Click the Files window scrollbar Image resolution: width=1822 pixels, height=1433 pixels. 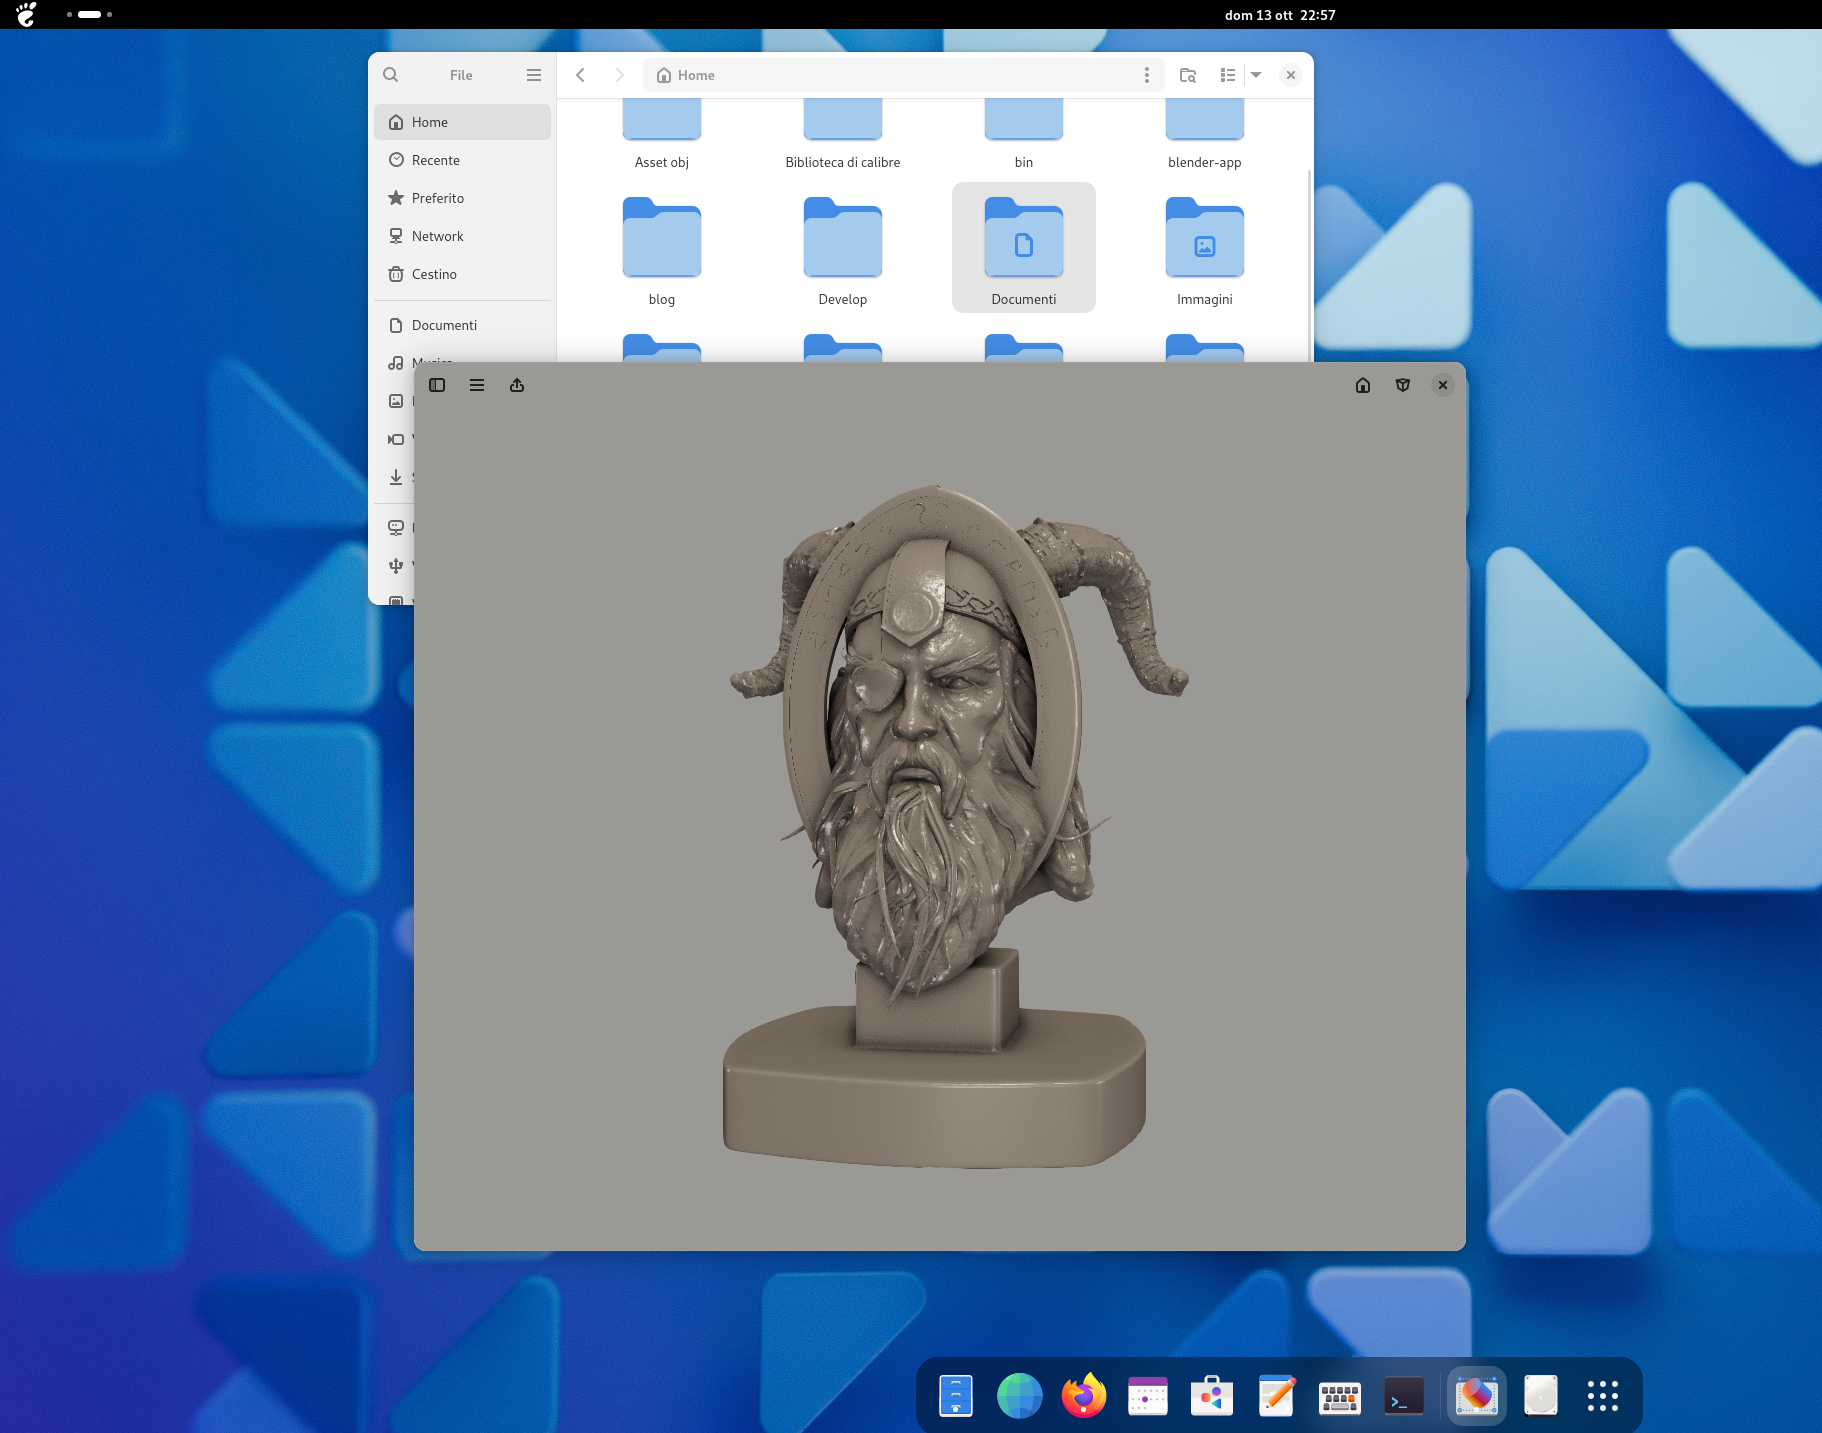1309,266
